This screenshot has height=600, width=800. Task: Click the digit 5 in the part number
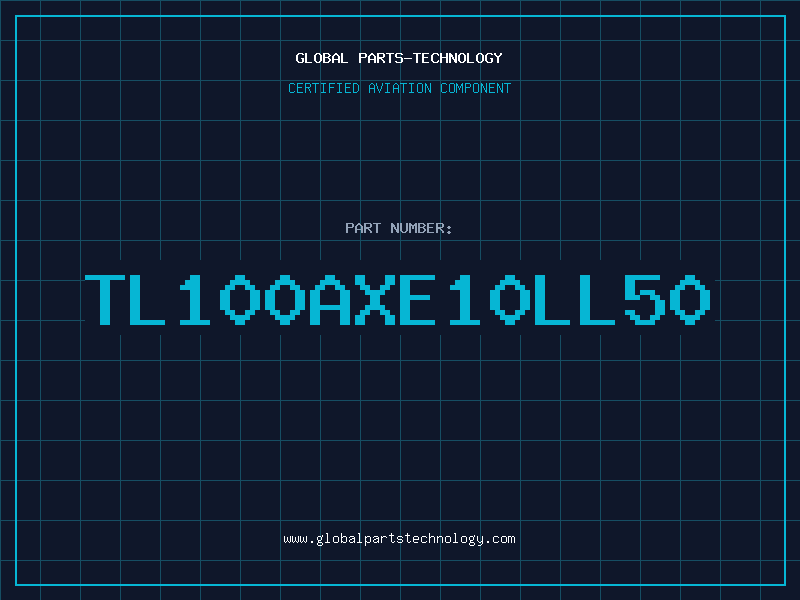(646, 300)
